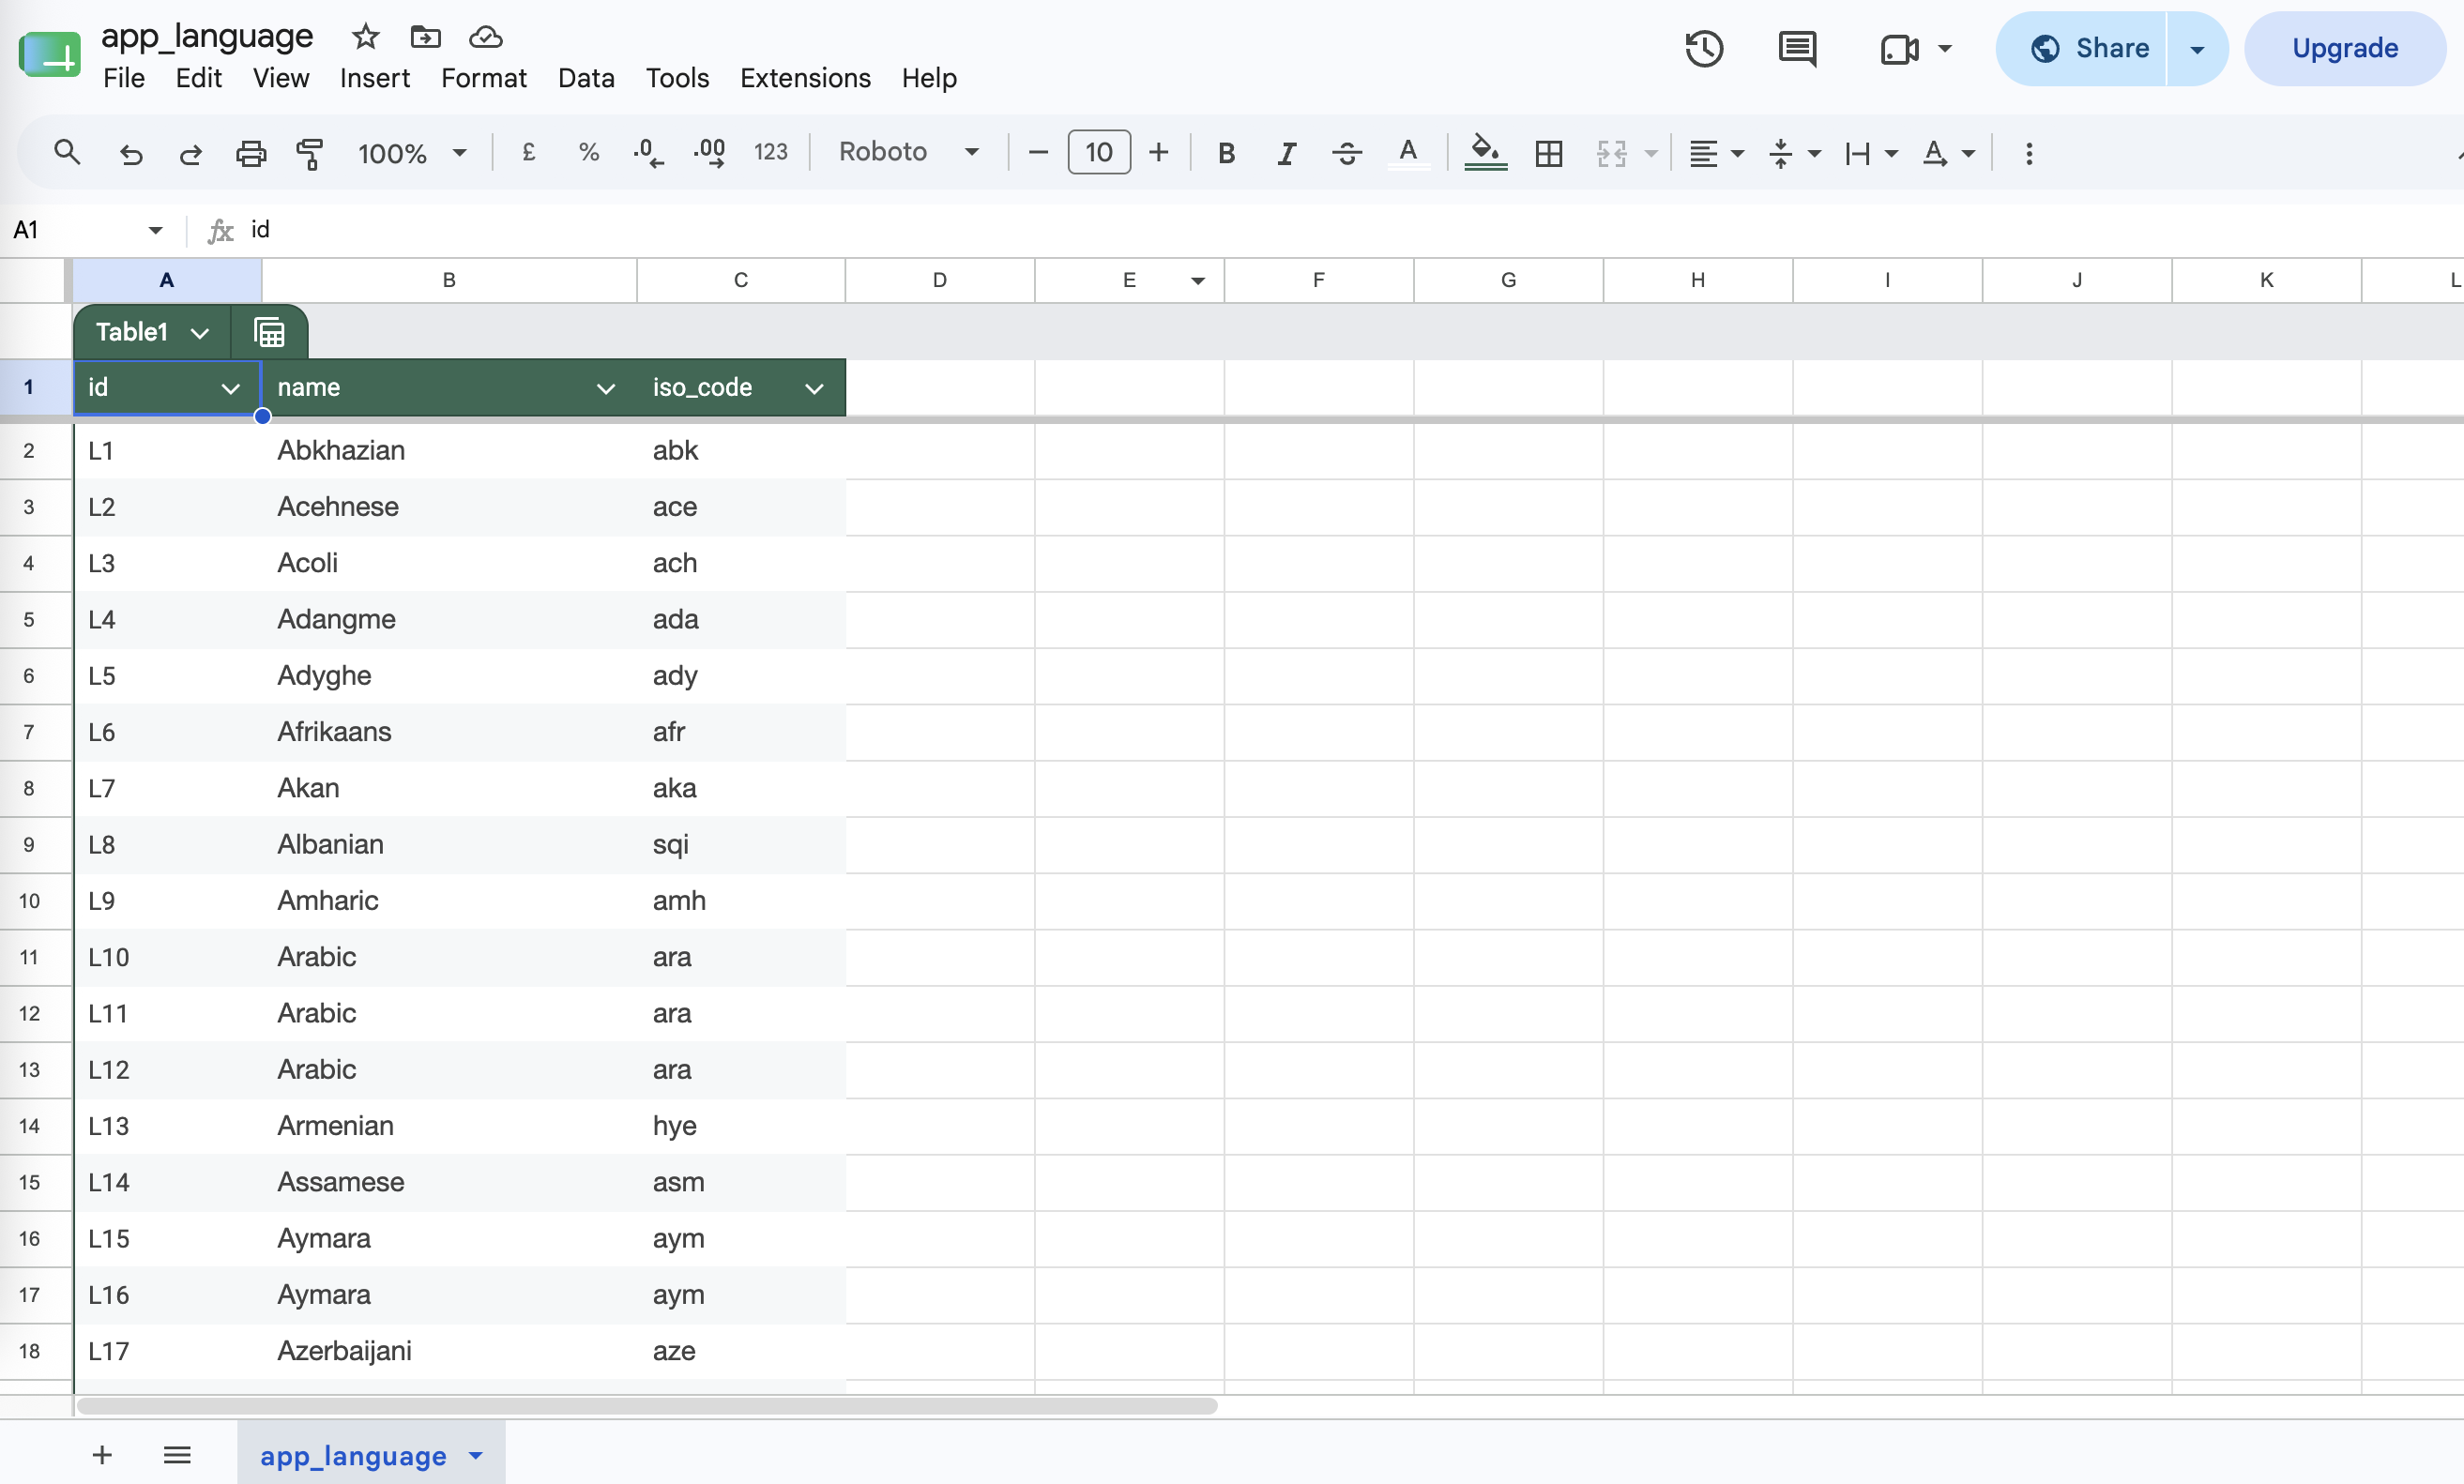
Task: Click the Share button
Action: pyautogui.click(x=2082, y=49)
